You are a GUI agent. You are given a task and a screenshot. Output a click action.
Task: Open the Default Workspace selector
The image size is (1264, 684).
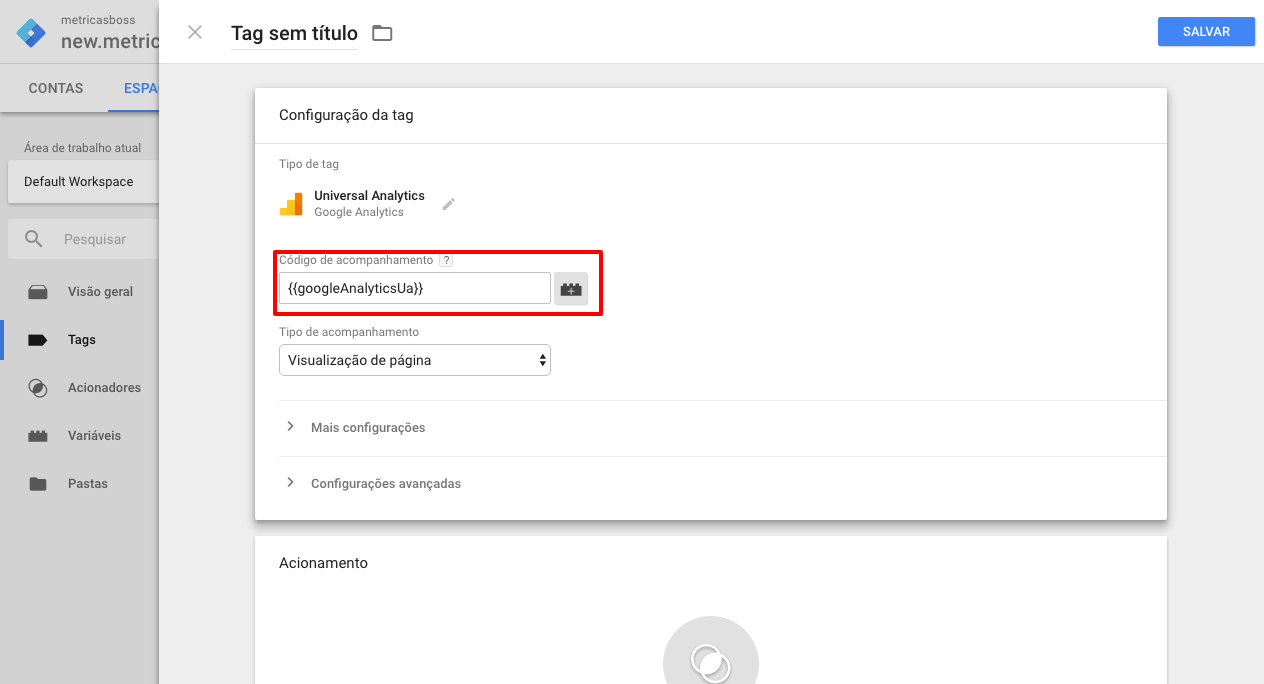click(x=80, y=182)
